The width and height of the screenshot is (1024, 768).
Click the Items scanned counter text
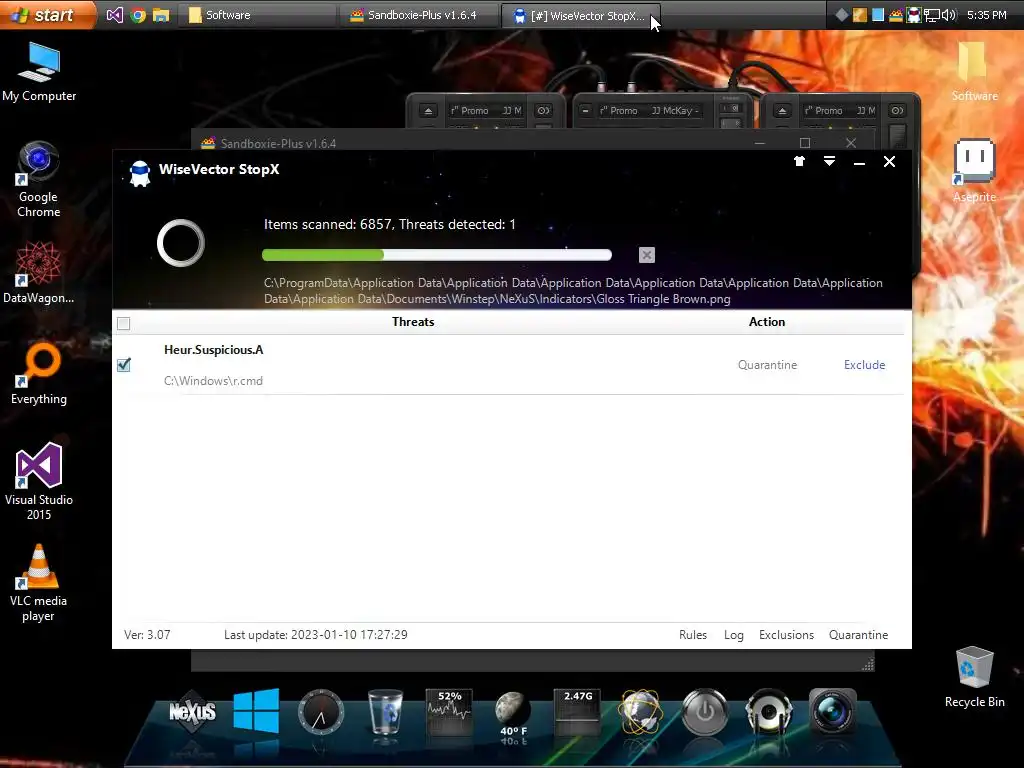pos(389,225)
